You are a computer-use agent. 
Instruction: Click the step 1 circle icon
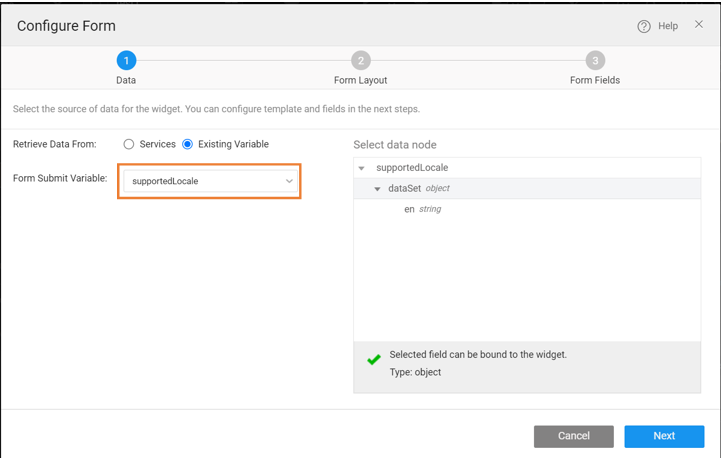pyautogui.click(x=126, y=61)
